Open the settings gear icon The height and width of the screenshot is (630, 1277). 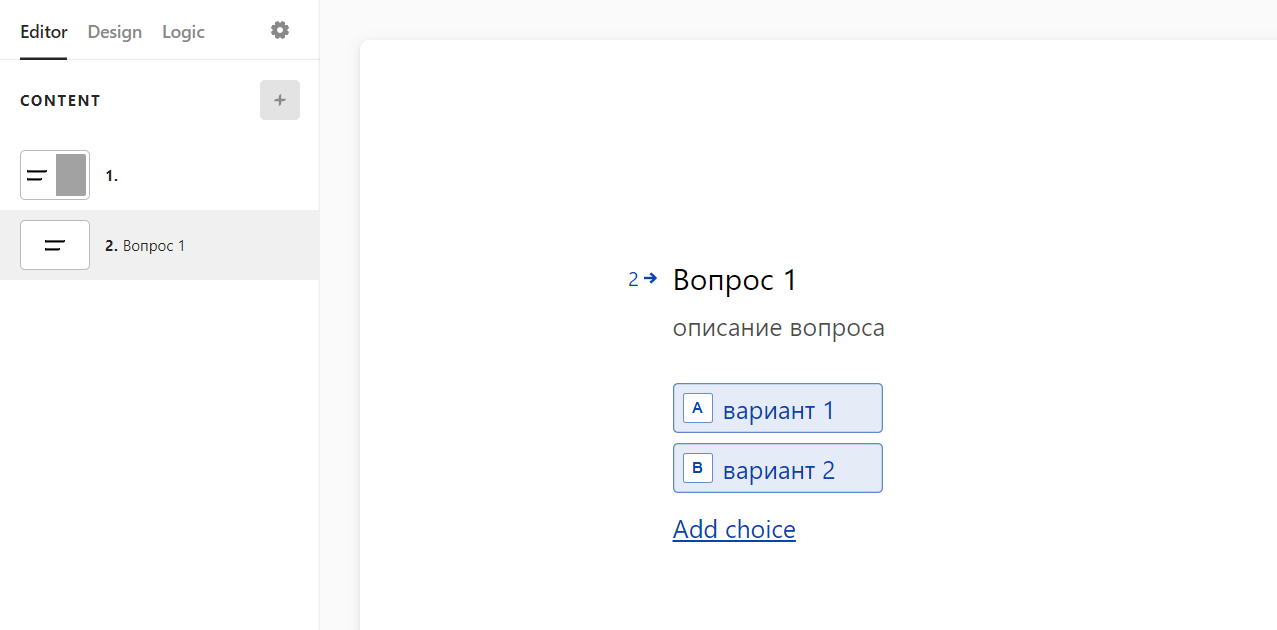280,30
